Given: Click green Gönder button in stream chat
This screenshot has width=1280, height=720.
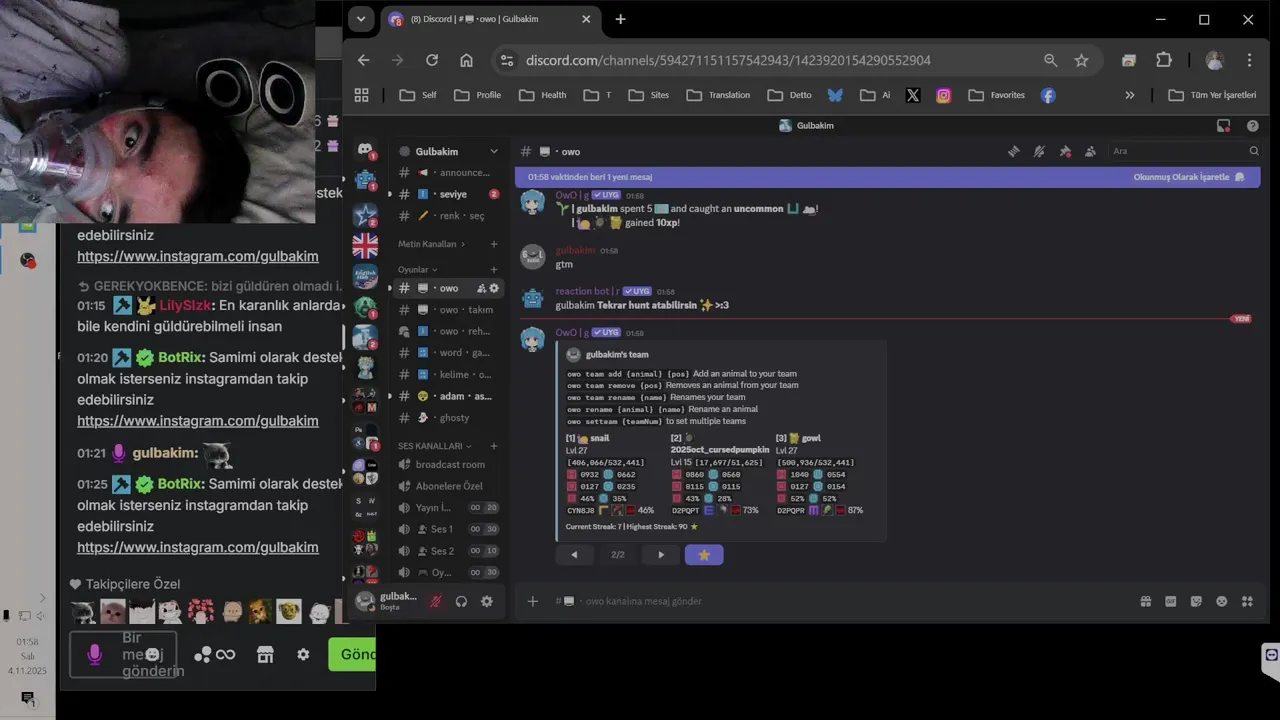Looking at the screenshot, I should 353,654.
